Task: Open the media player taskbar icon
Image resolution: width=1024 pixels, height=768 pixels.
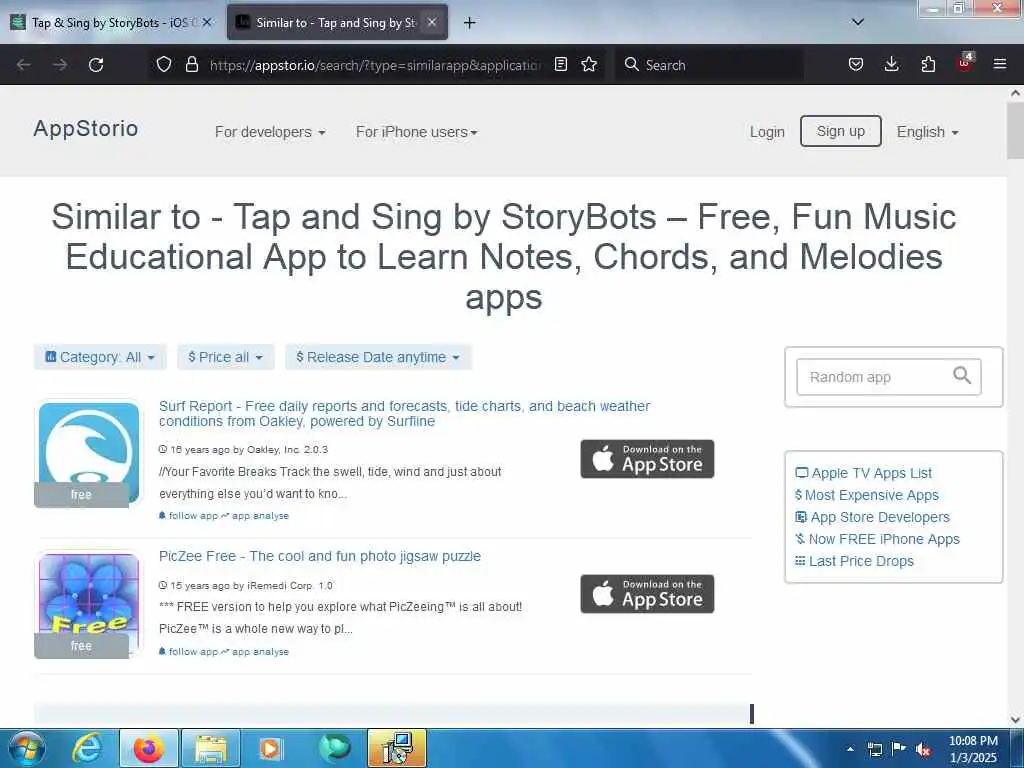Action: point(270,748)
